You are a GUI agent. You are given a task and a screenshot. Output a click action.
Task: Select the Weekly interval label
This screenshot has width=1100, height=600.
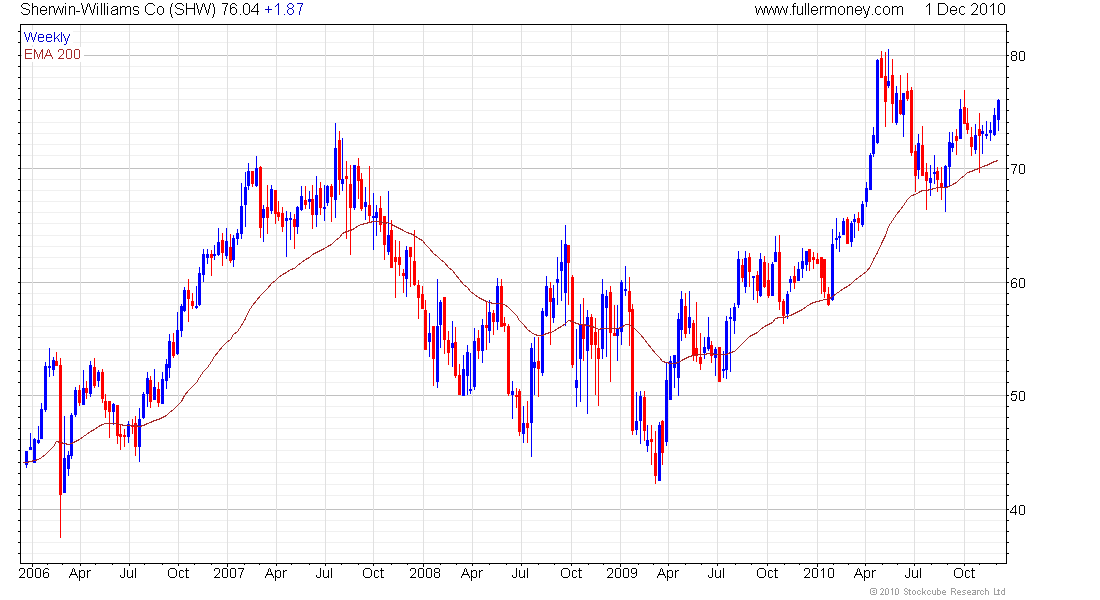pyautogui.click(x=47, y=38)
